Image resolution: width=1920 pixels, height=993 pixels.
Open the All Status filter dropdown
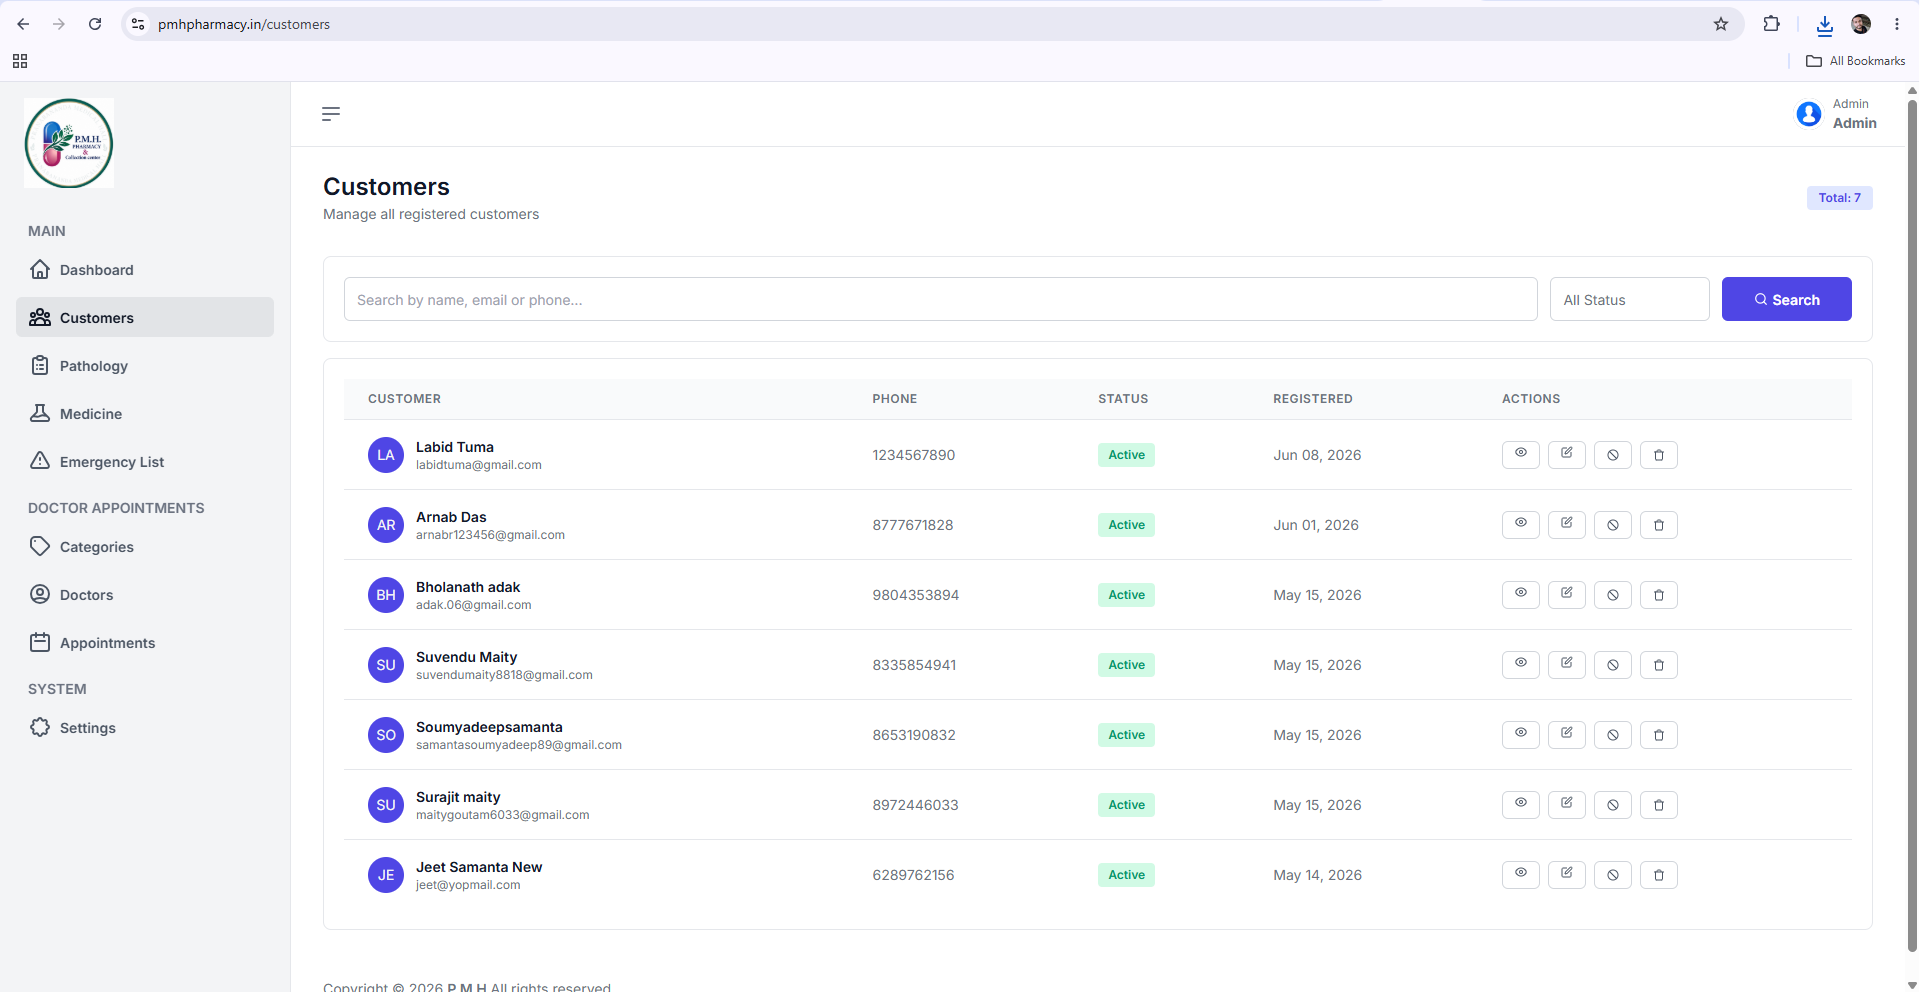click(x=1629, y=299)
